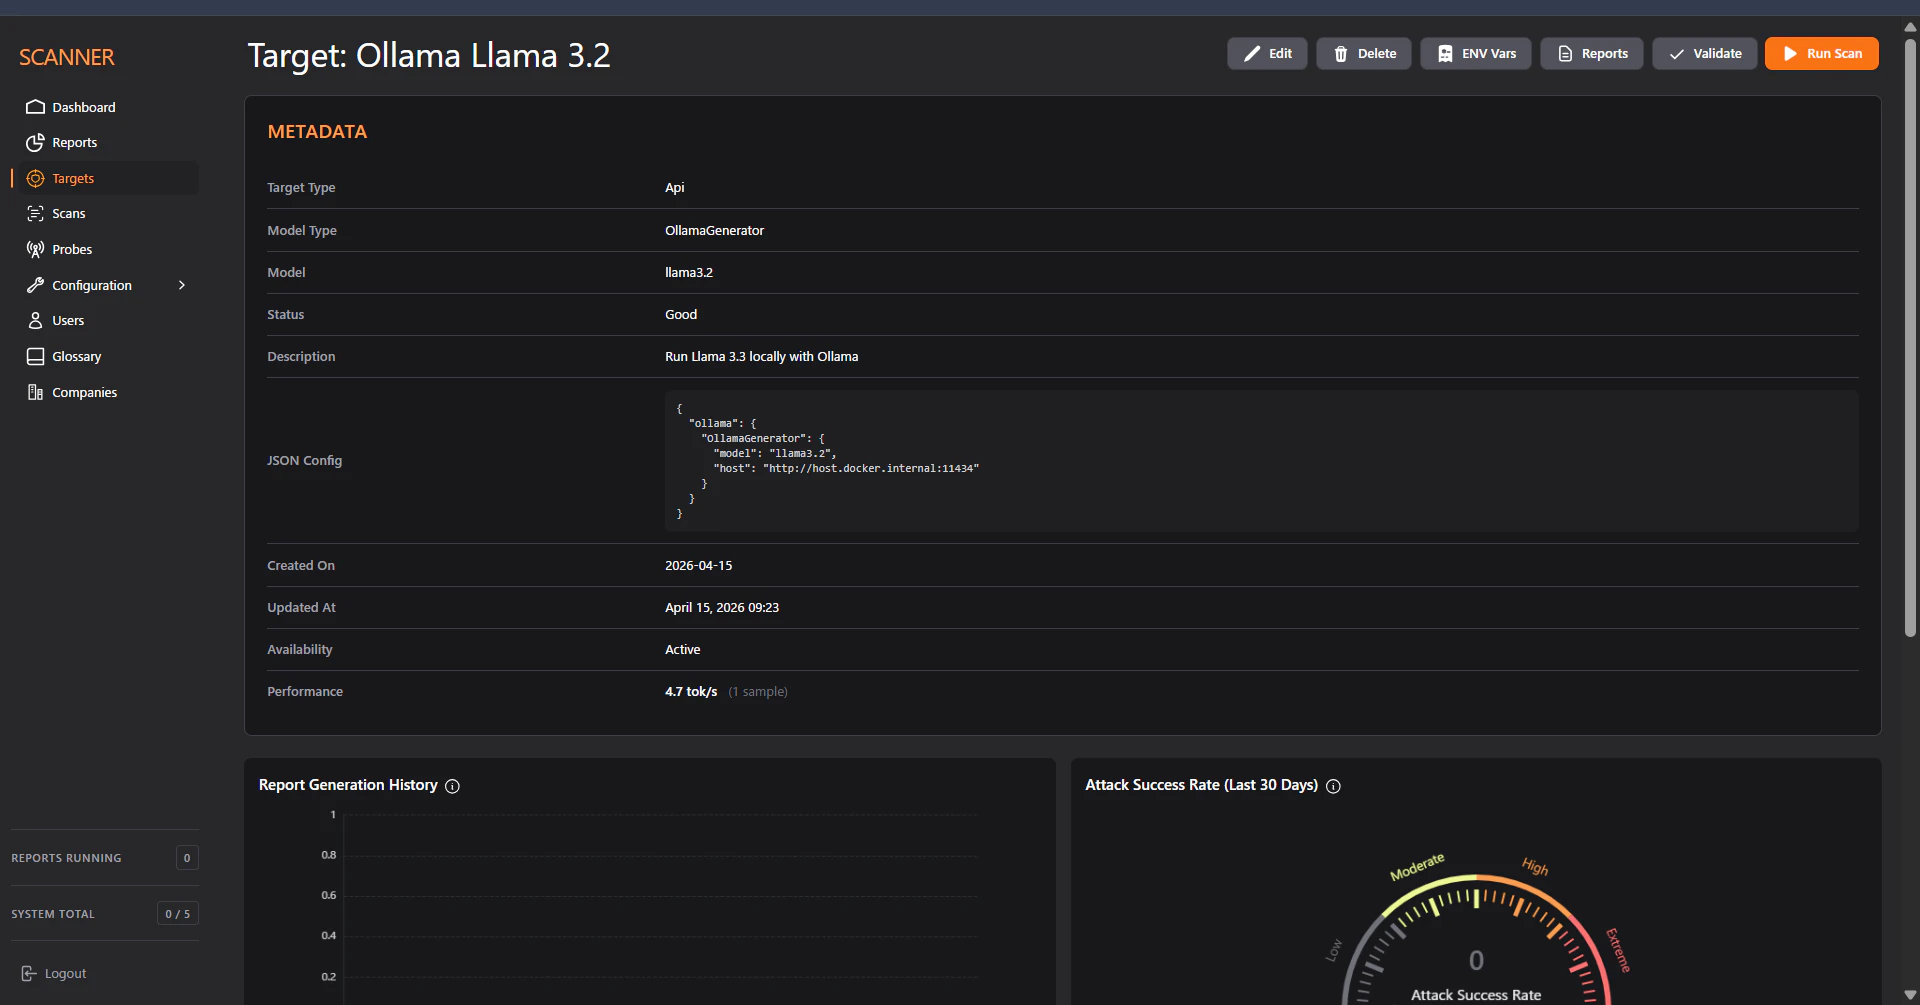Click the play icon on Run Scan

click(x=1790, y=54)
